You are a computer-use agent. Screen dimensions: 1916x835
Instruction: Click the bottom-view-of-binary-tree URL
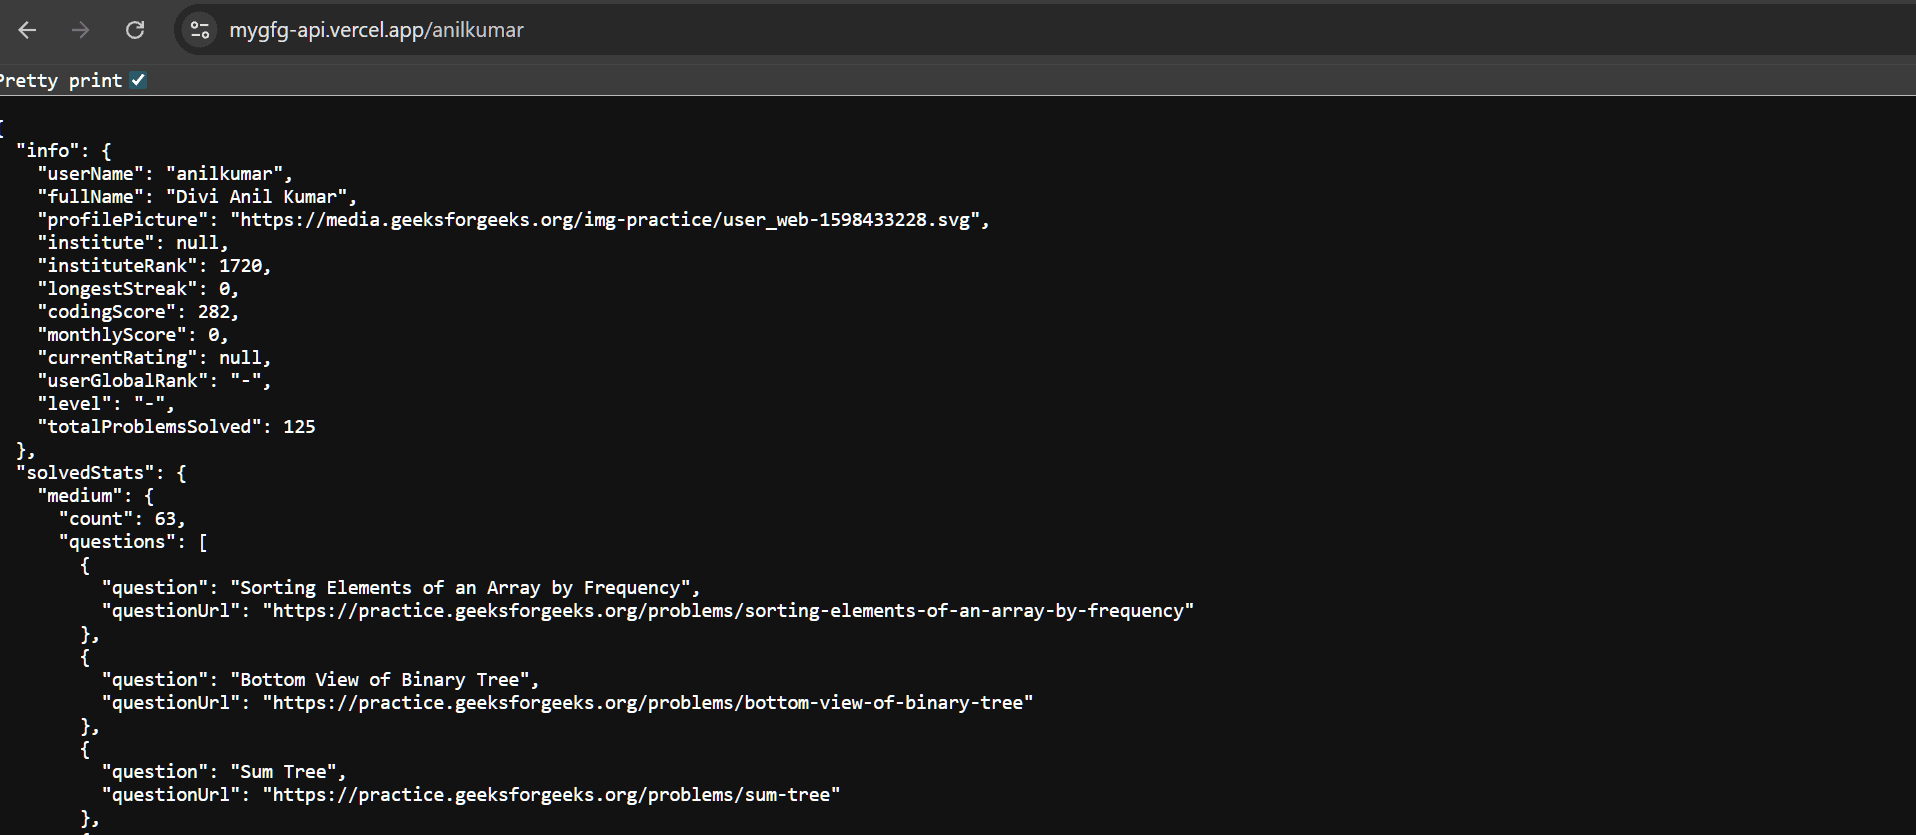[x=648, y=703]
